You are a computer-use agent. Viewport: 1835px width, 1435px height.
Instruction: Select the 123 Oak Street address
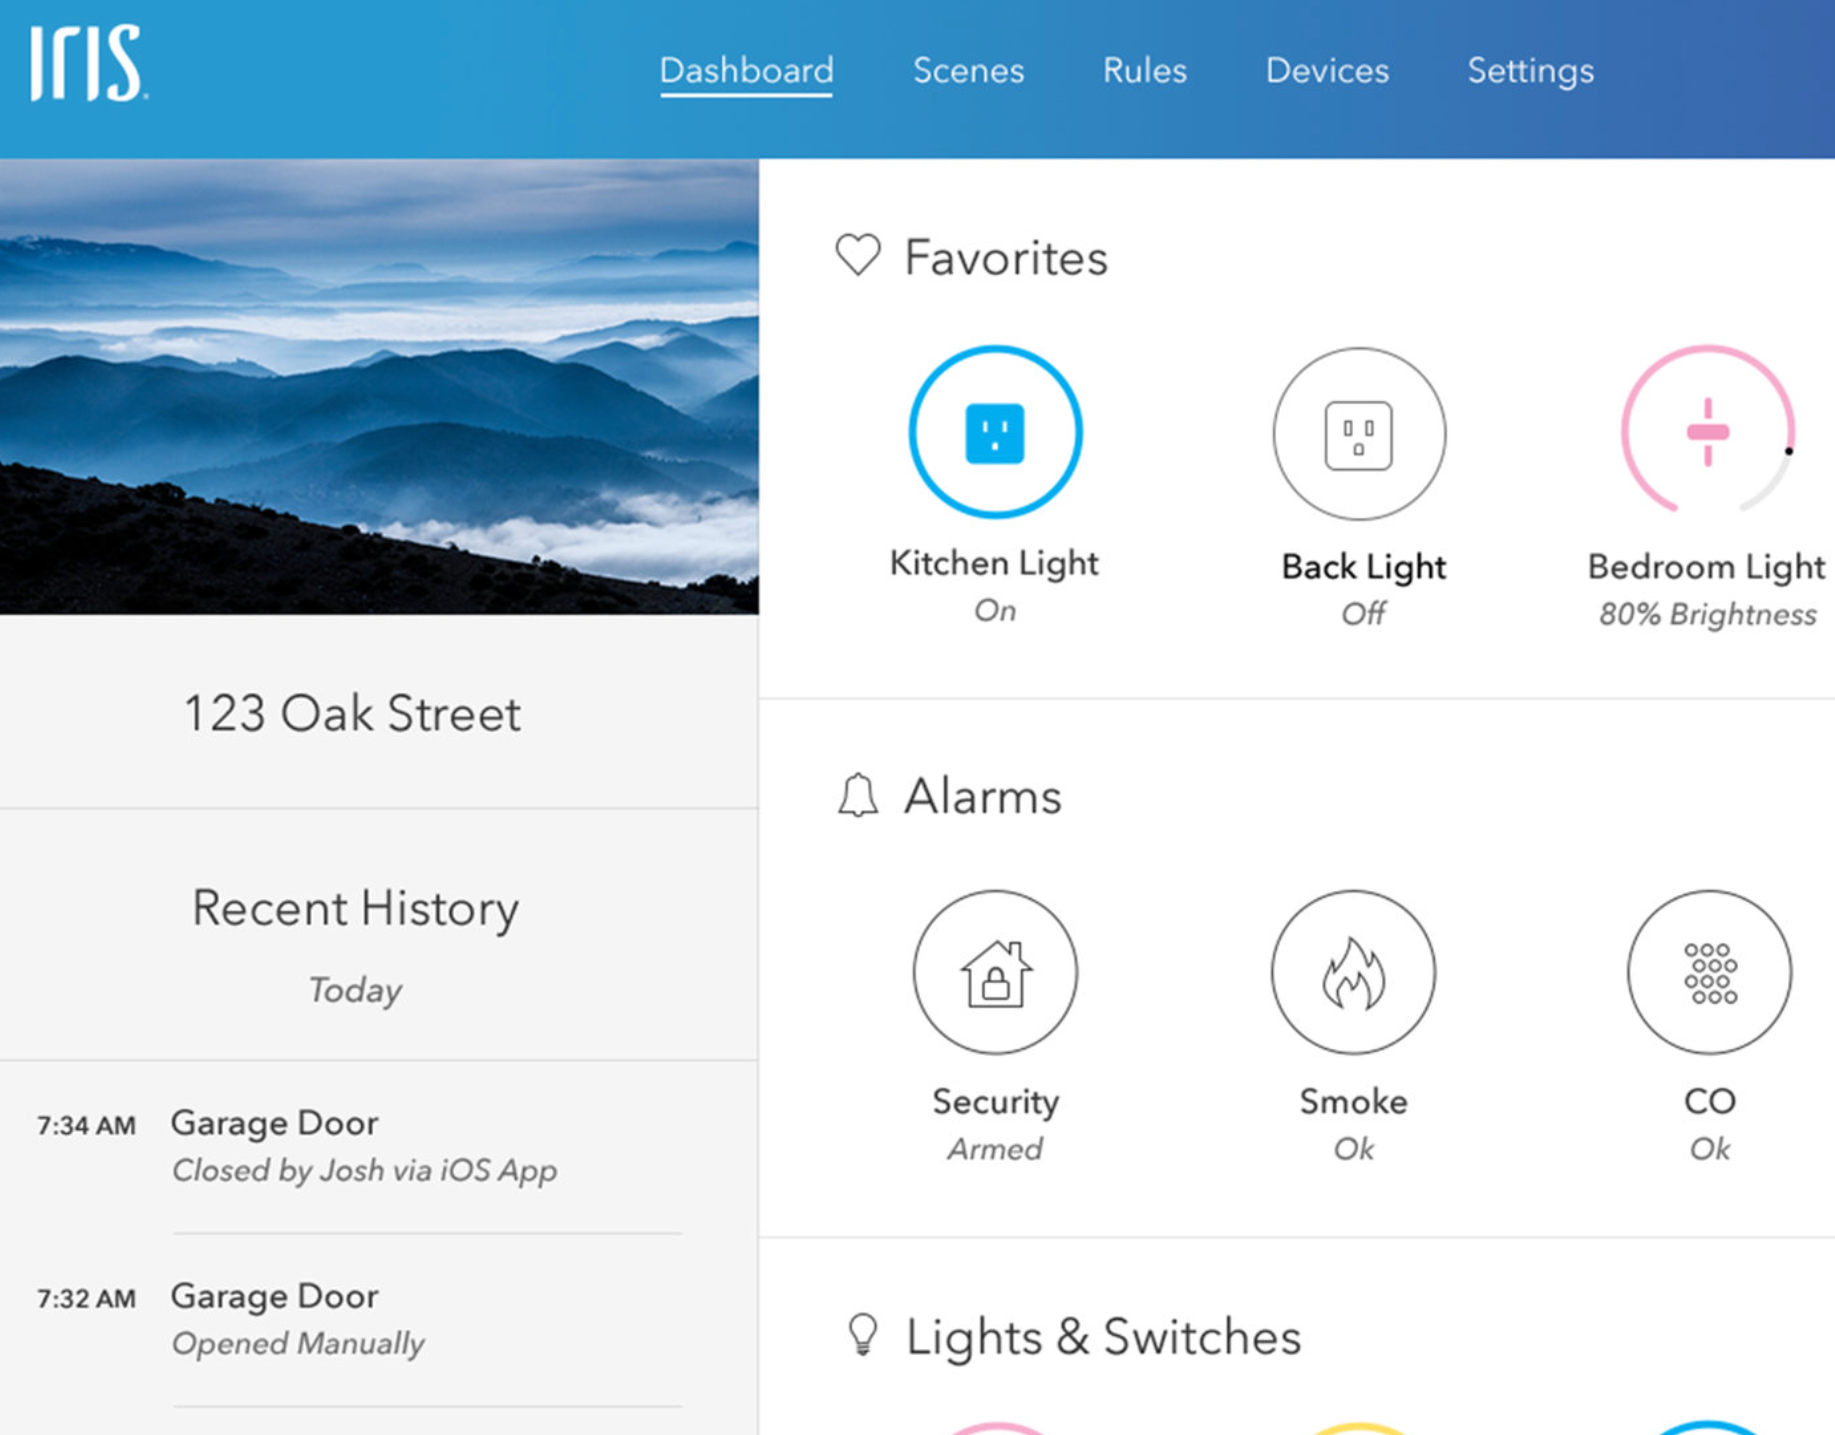(x=352, y=713)
